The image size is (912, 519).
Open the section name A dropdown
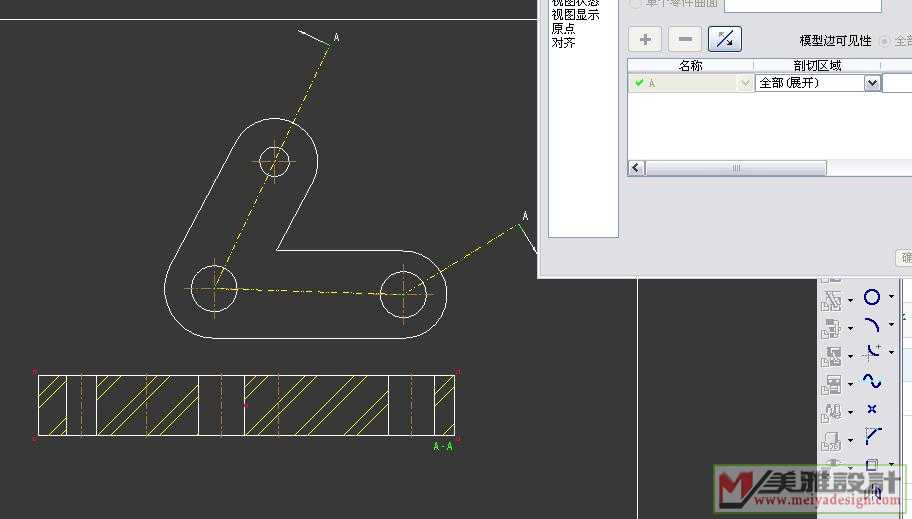tap(744, 84)
